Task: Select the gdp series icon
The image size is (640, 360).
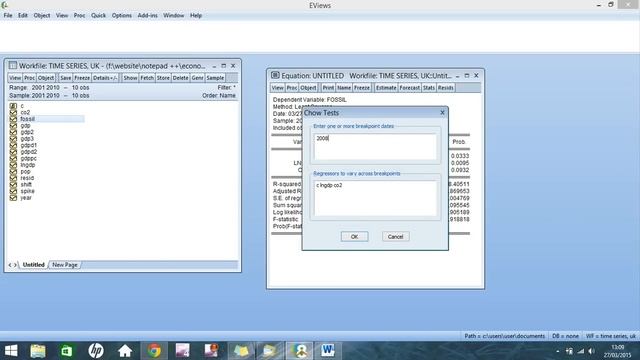Action: click(13, 125)
